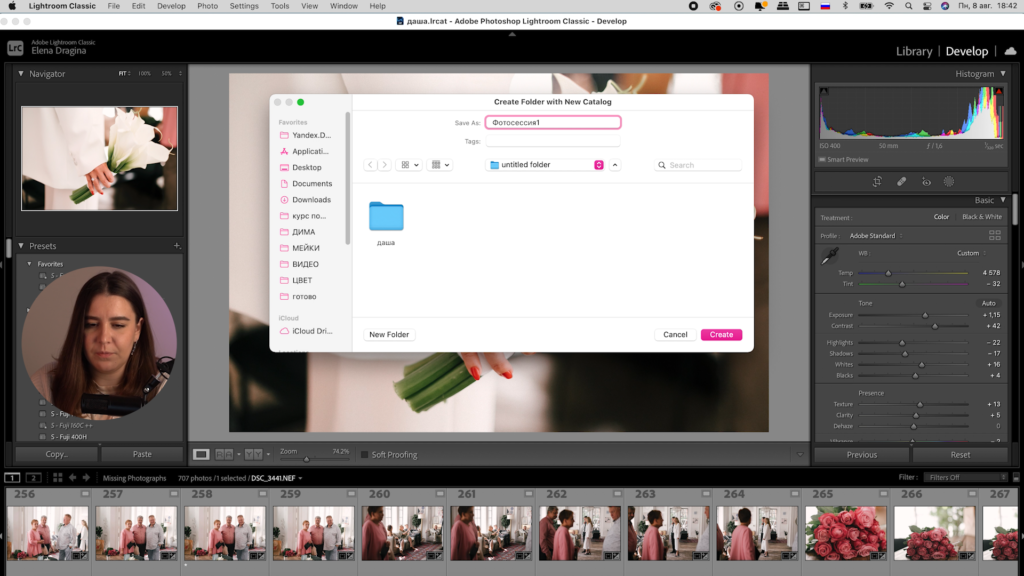Select the Healing tool icon

pos(901,182)
